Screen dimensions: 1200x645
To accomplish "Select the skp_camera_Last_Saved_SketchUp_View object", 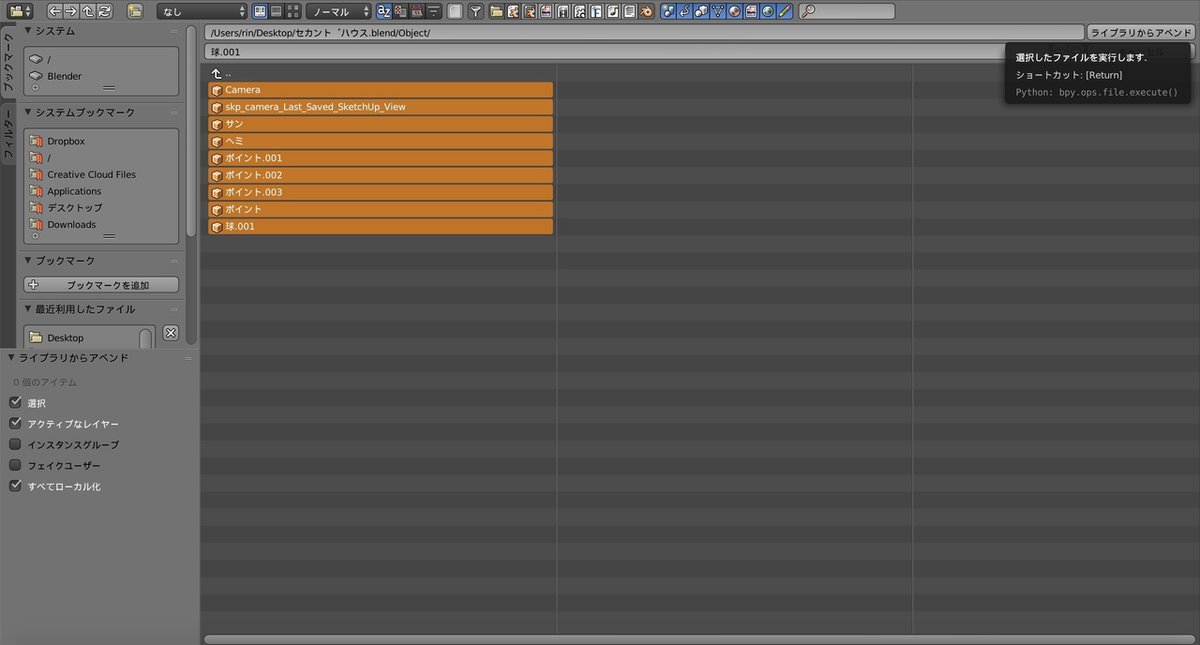I will (380, 106).
